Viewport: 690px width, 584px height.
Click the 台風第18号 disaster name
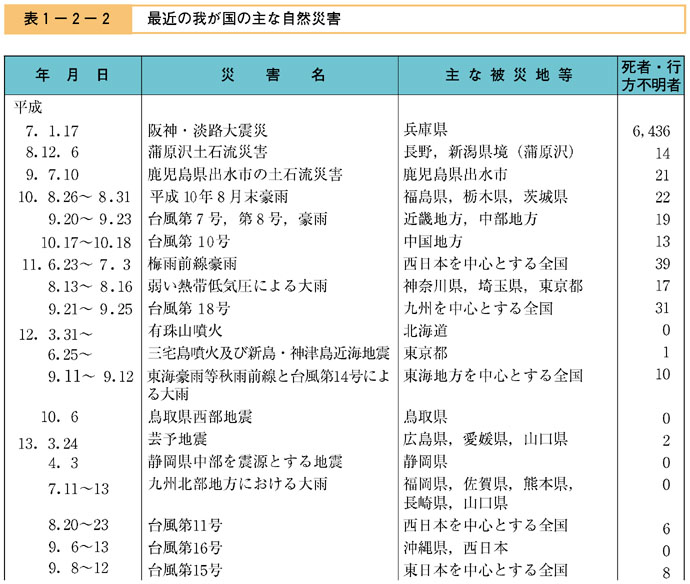[189, 308]
